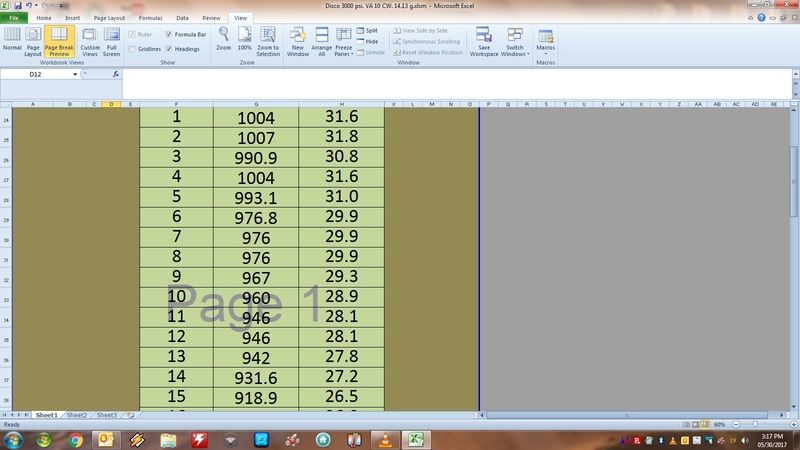The image size is (800, 450).
Task: Toggle the Formula Bar checkbox
Action: pyautogui.click(x=169, y=34)
